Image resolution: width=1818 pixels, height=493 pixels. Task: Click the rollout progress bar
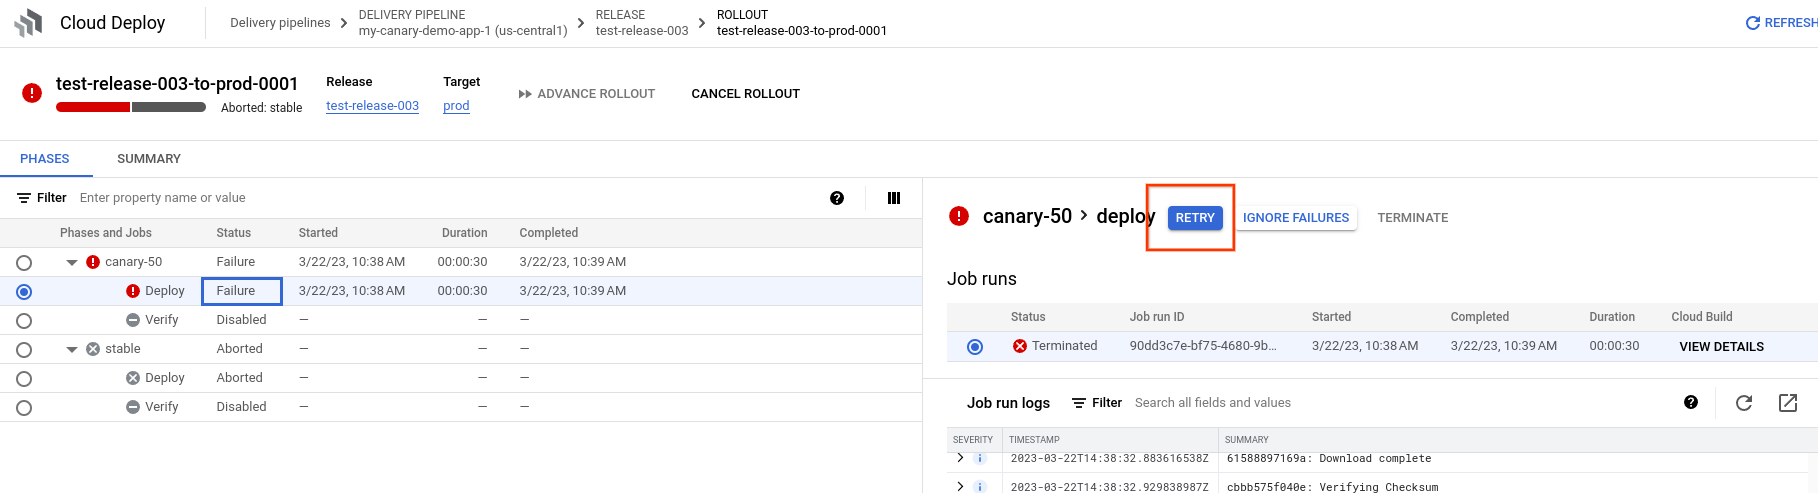click(x=131, y=107)
